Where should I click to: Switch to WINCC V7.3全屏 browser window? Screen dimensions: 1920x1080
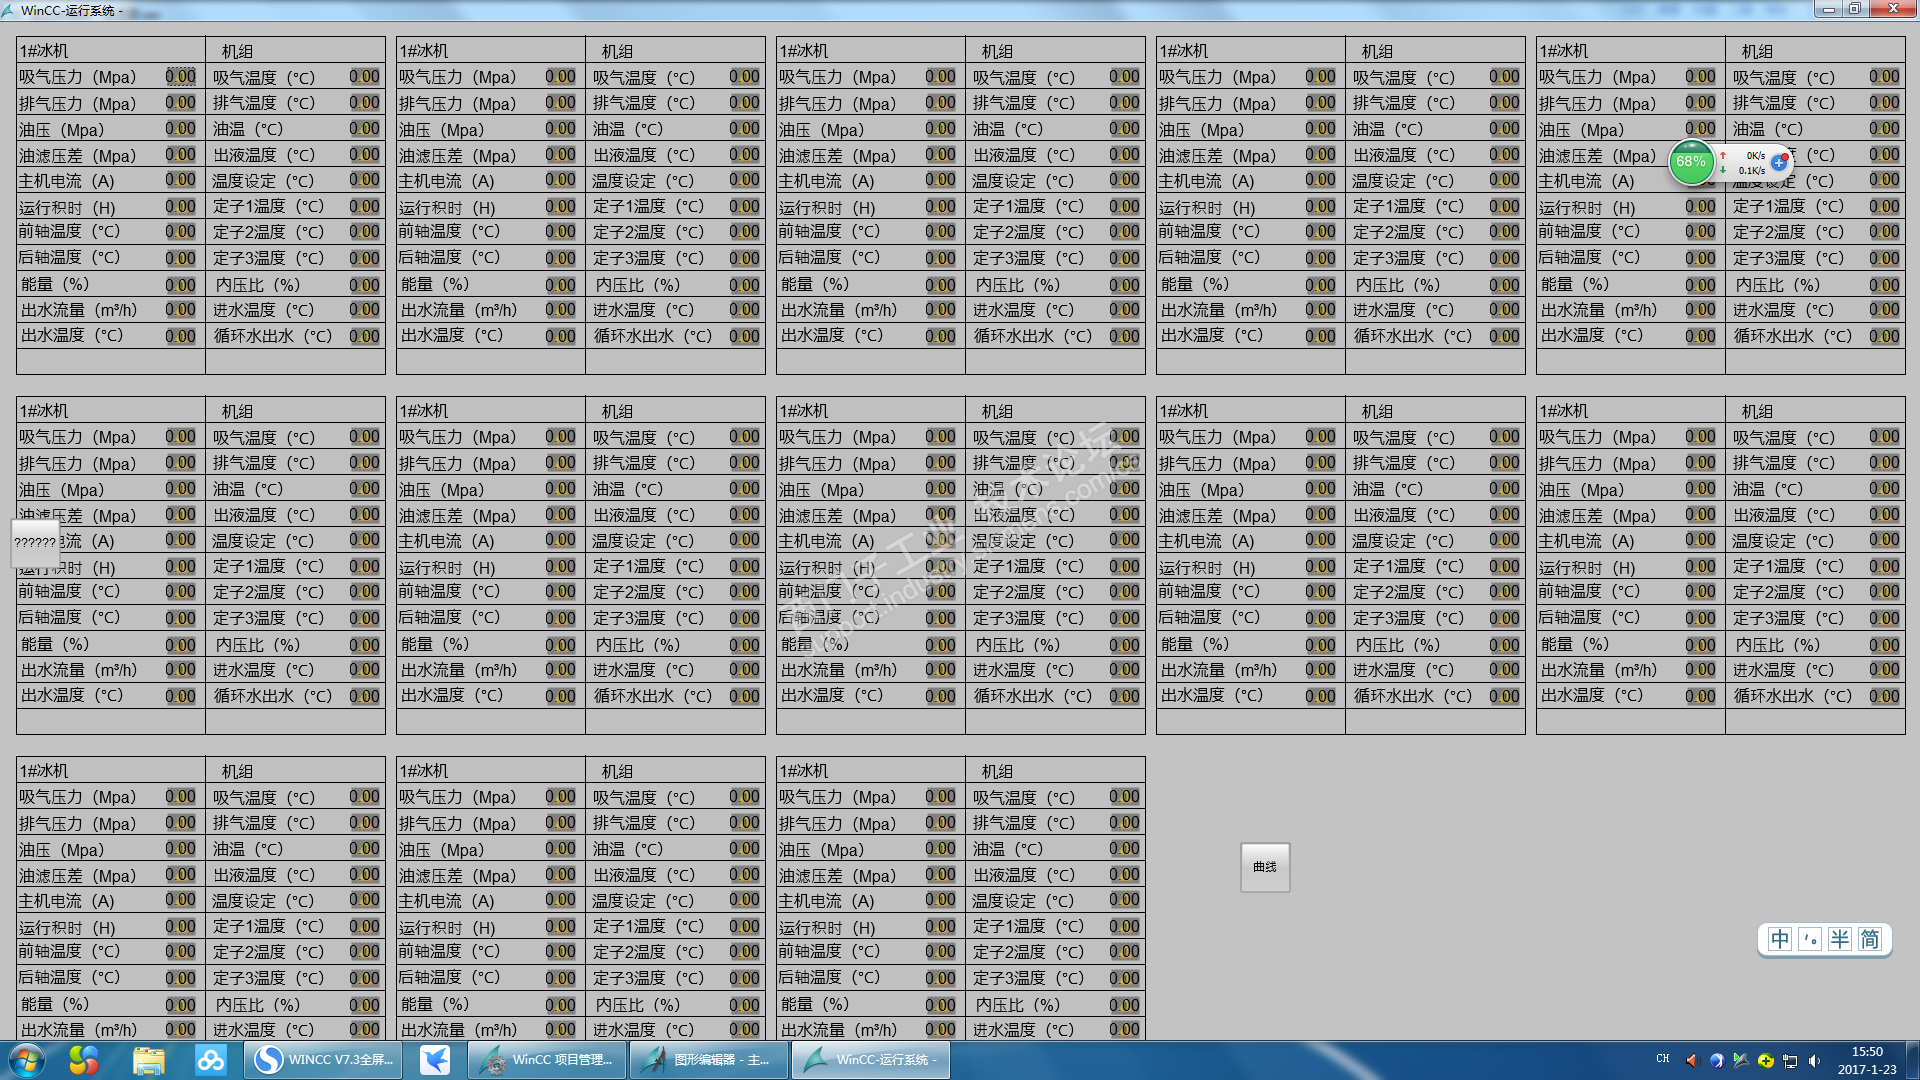[x=324, y=1060]
